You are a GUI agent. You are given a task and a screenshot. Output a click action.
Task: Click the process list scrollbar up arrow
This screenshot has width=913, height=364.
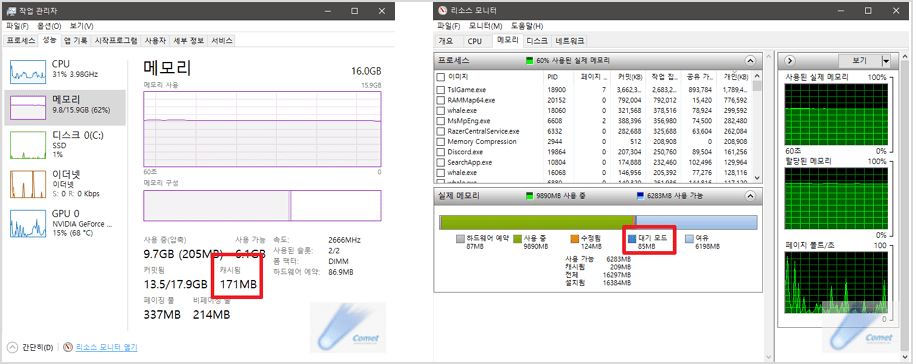tap(757, 76)
